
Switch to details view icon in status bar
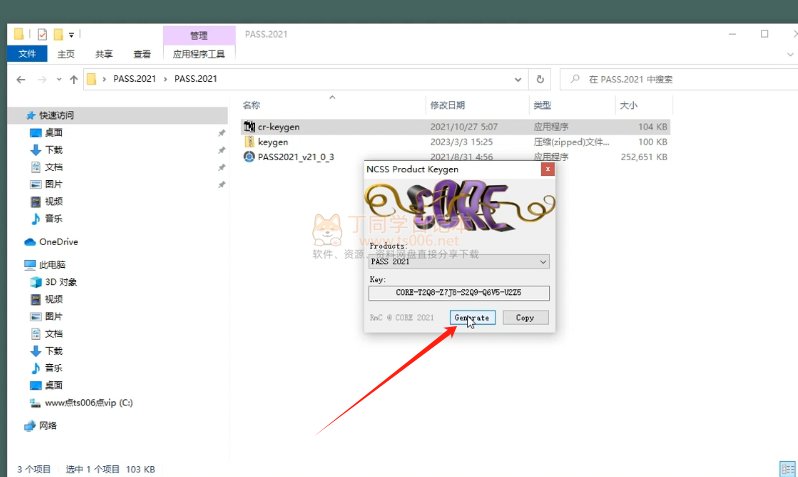tap(787, 468)
